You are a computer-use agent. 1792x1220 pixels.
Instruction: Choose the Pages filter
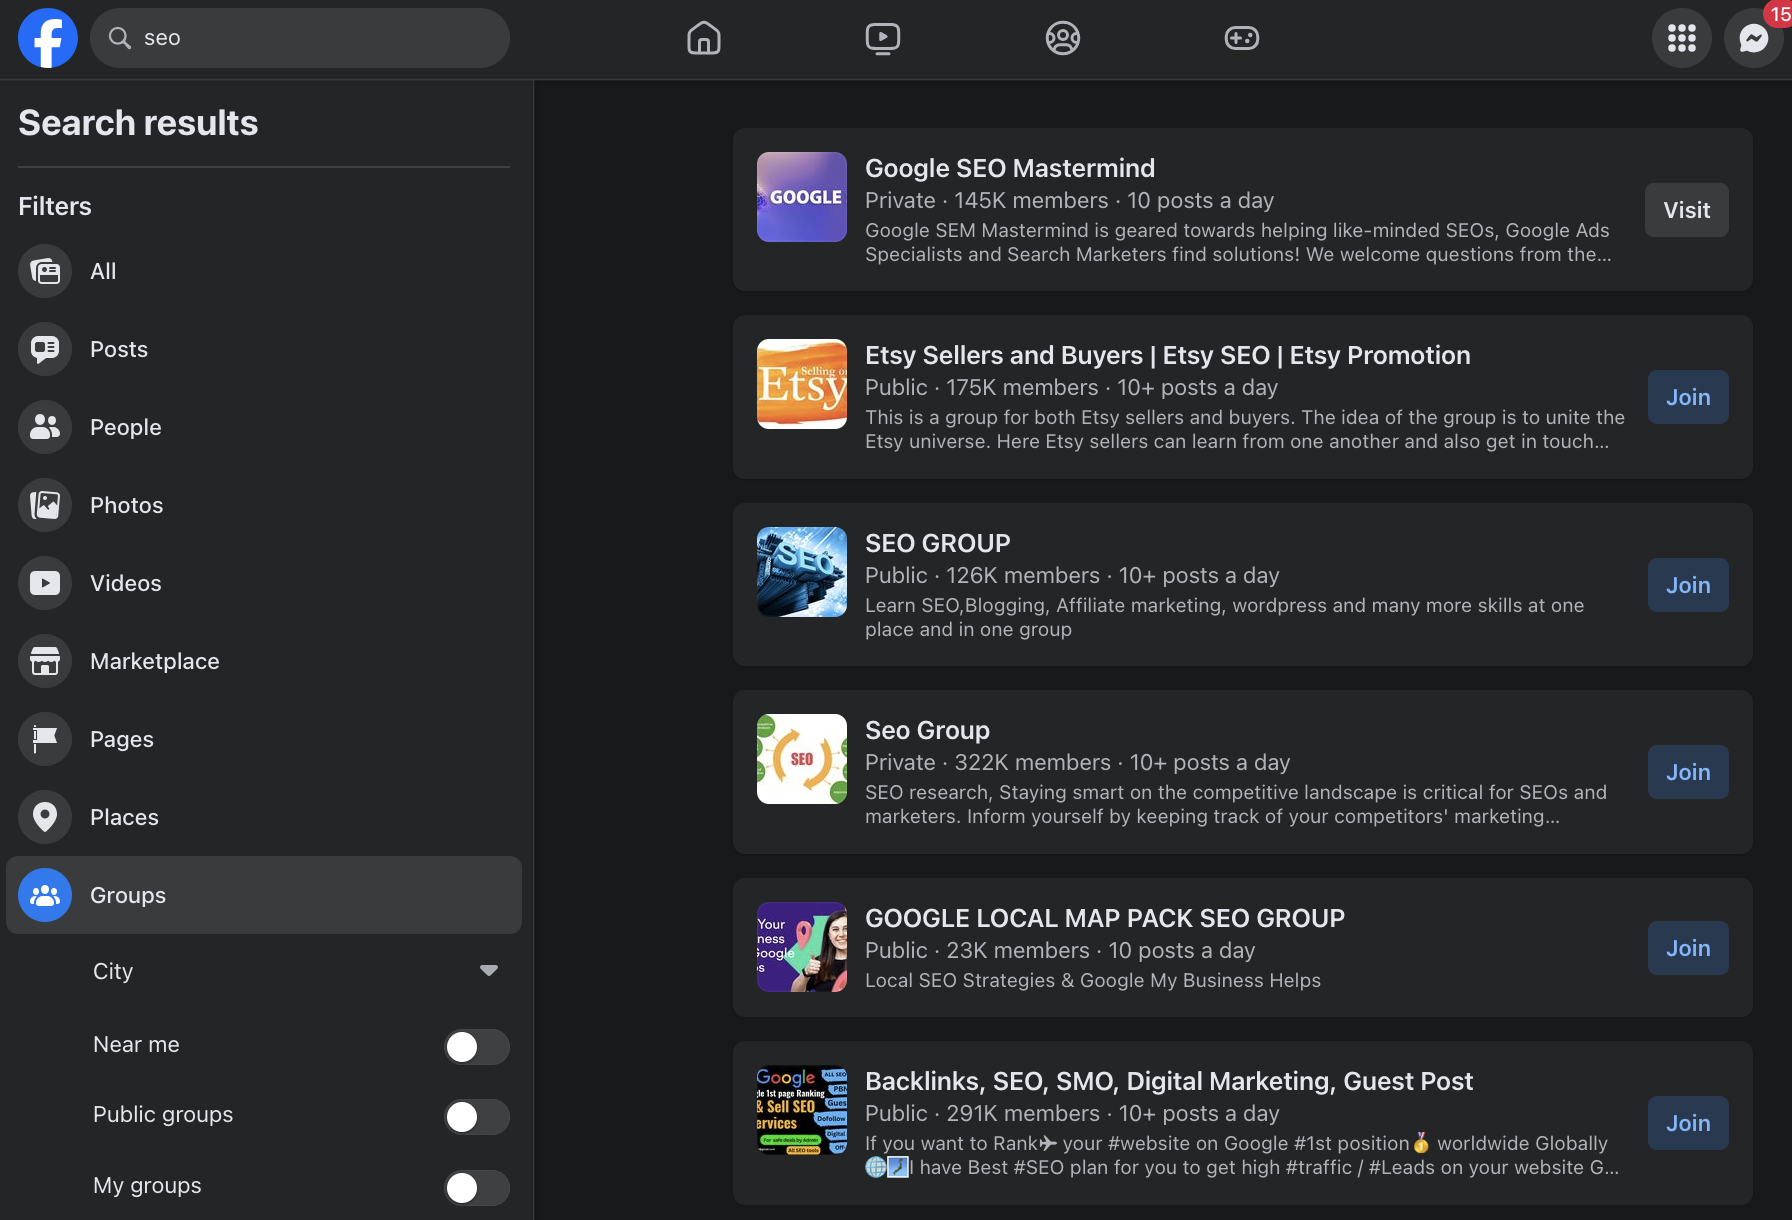(121, 739)
